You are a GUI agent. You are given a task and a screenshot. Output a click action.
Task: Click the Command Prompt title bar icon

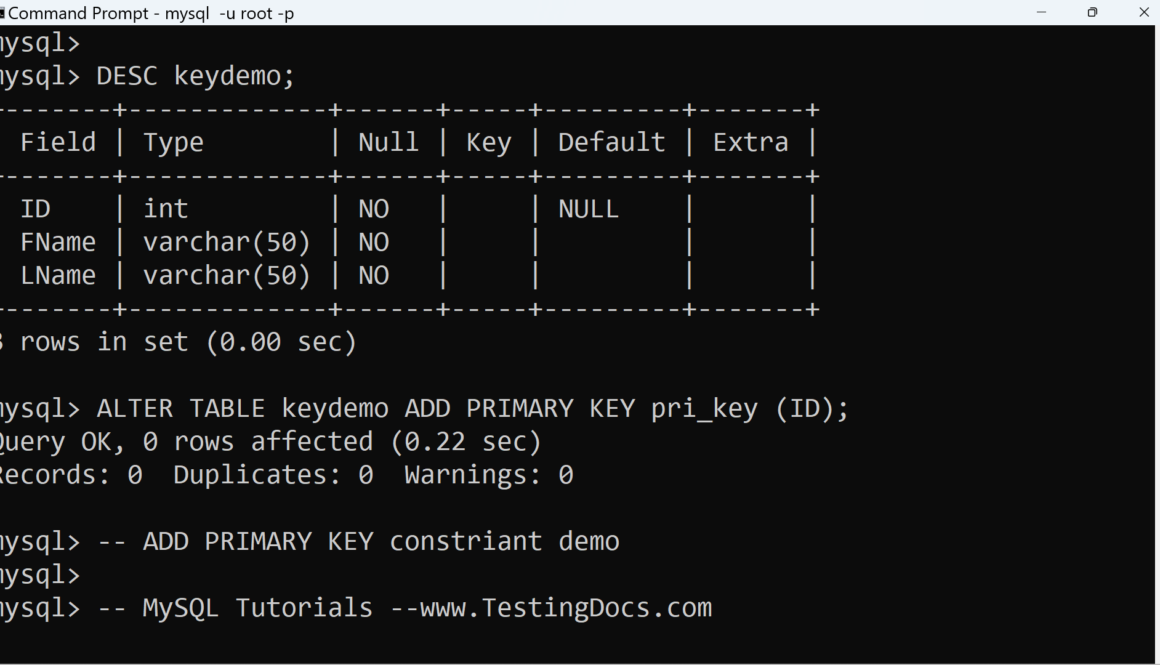[x=3, y=13]
